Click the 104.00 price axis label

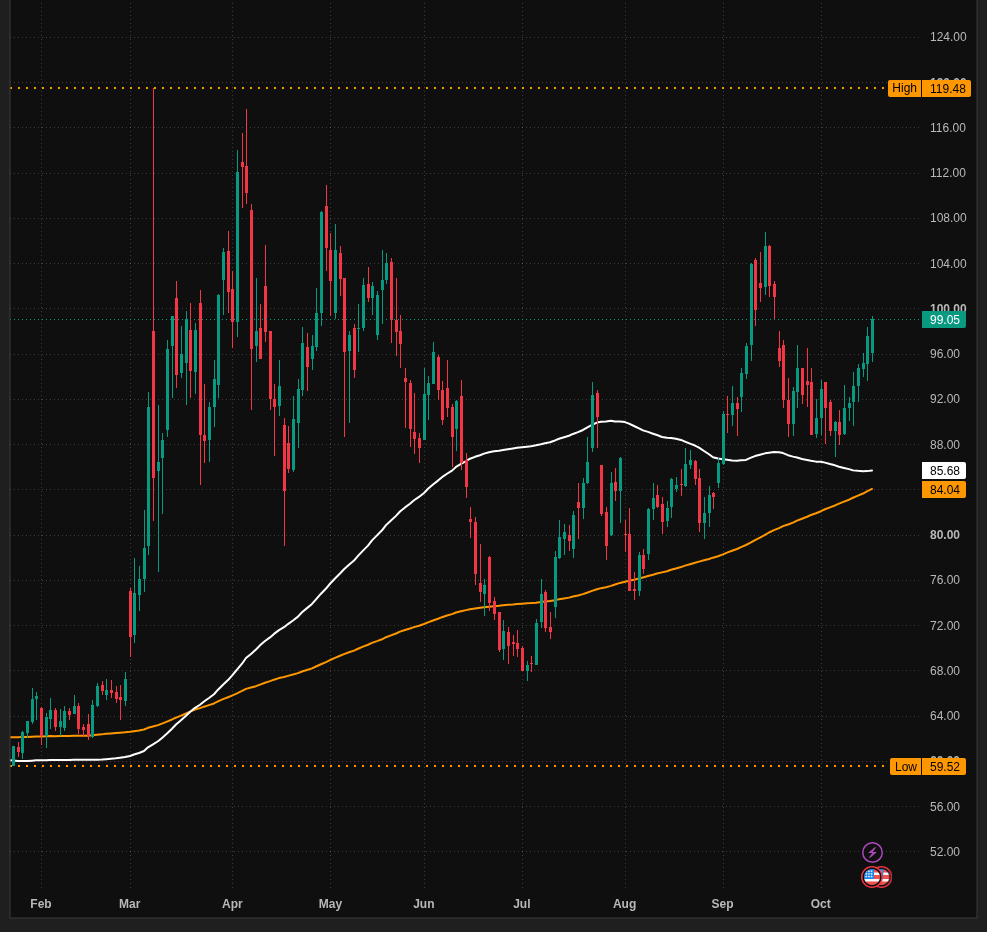pyautogui.click(x=948, y=264)
